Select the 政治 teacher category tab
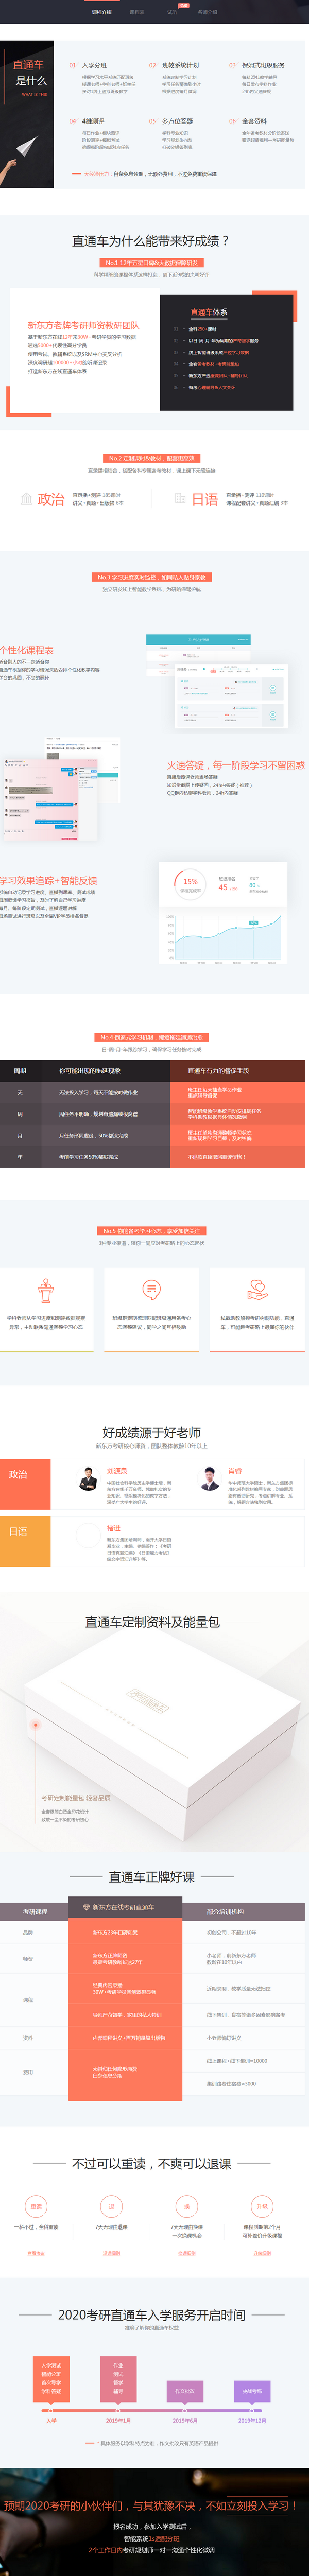The height and width of the screenshot is (2576, 309). coord(25,1485)
